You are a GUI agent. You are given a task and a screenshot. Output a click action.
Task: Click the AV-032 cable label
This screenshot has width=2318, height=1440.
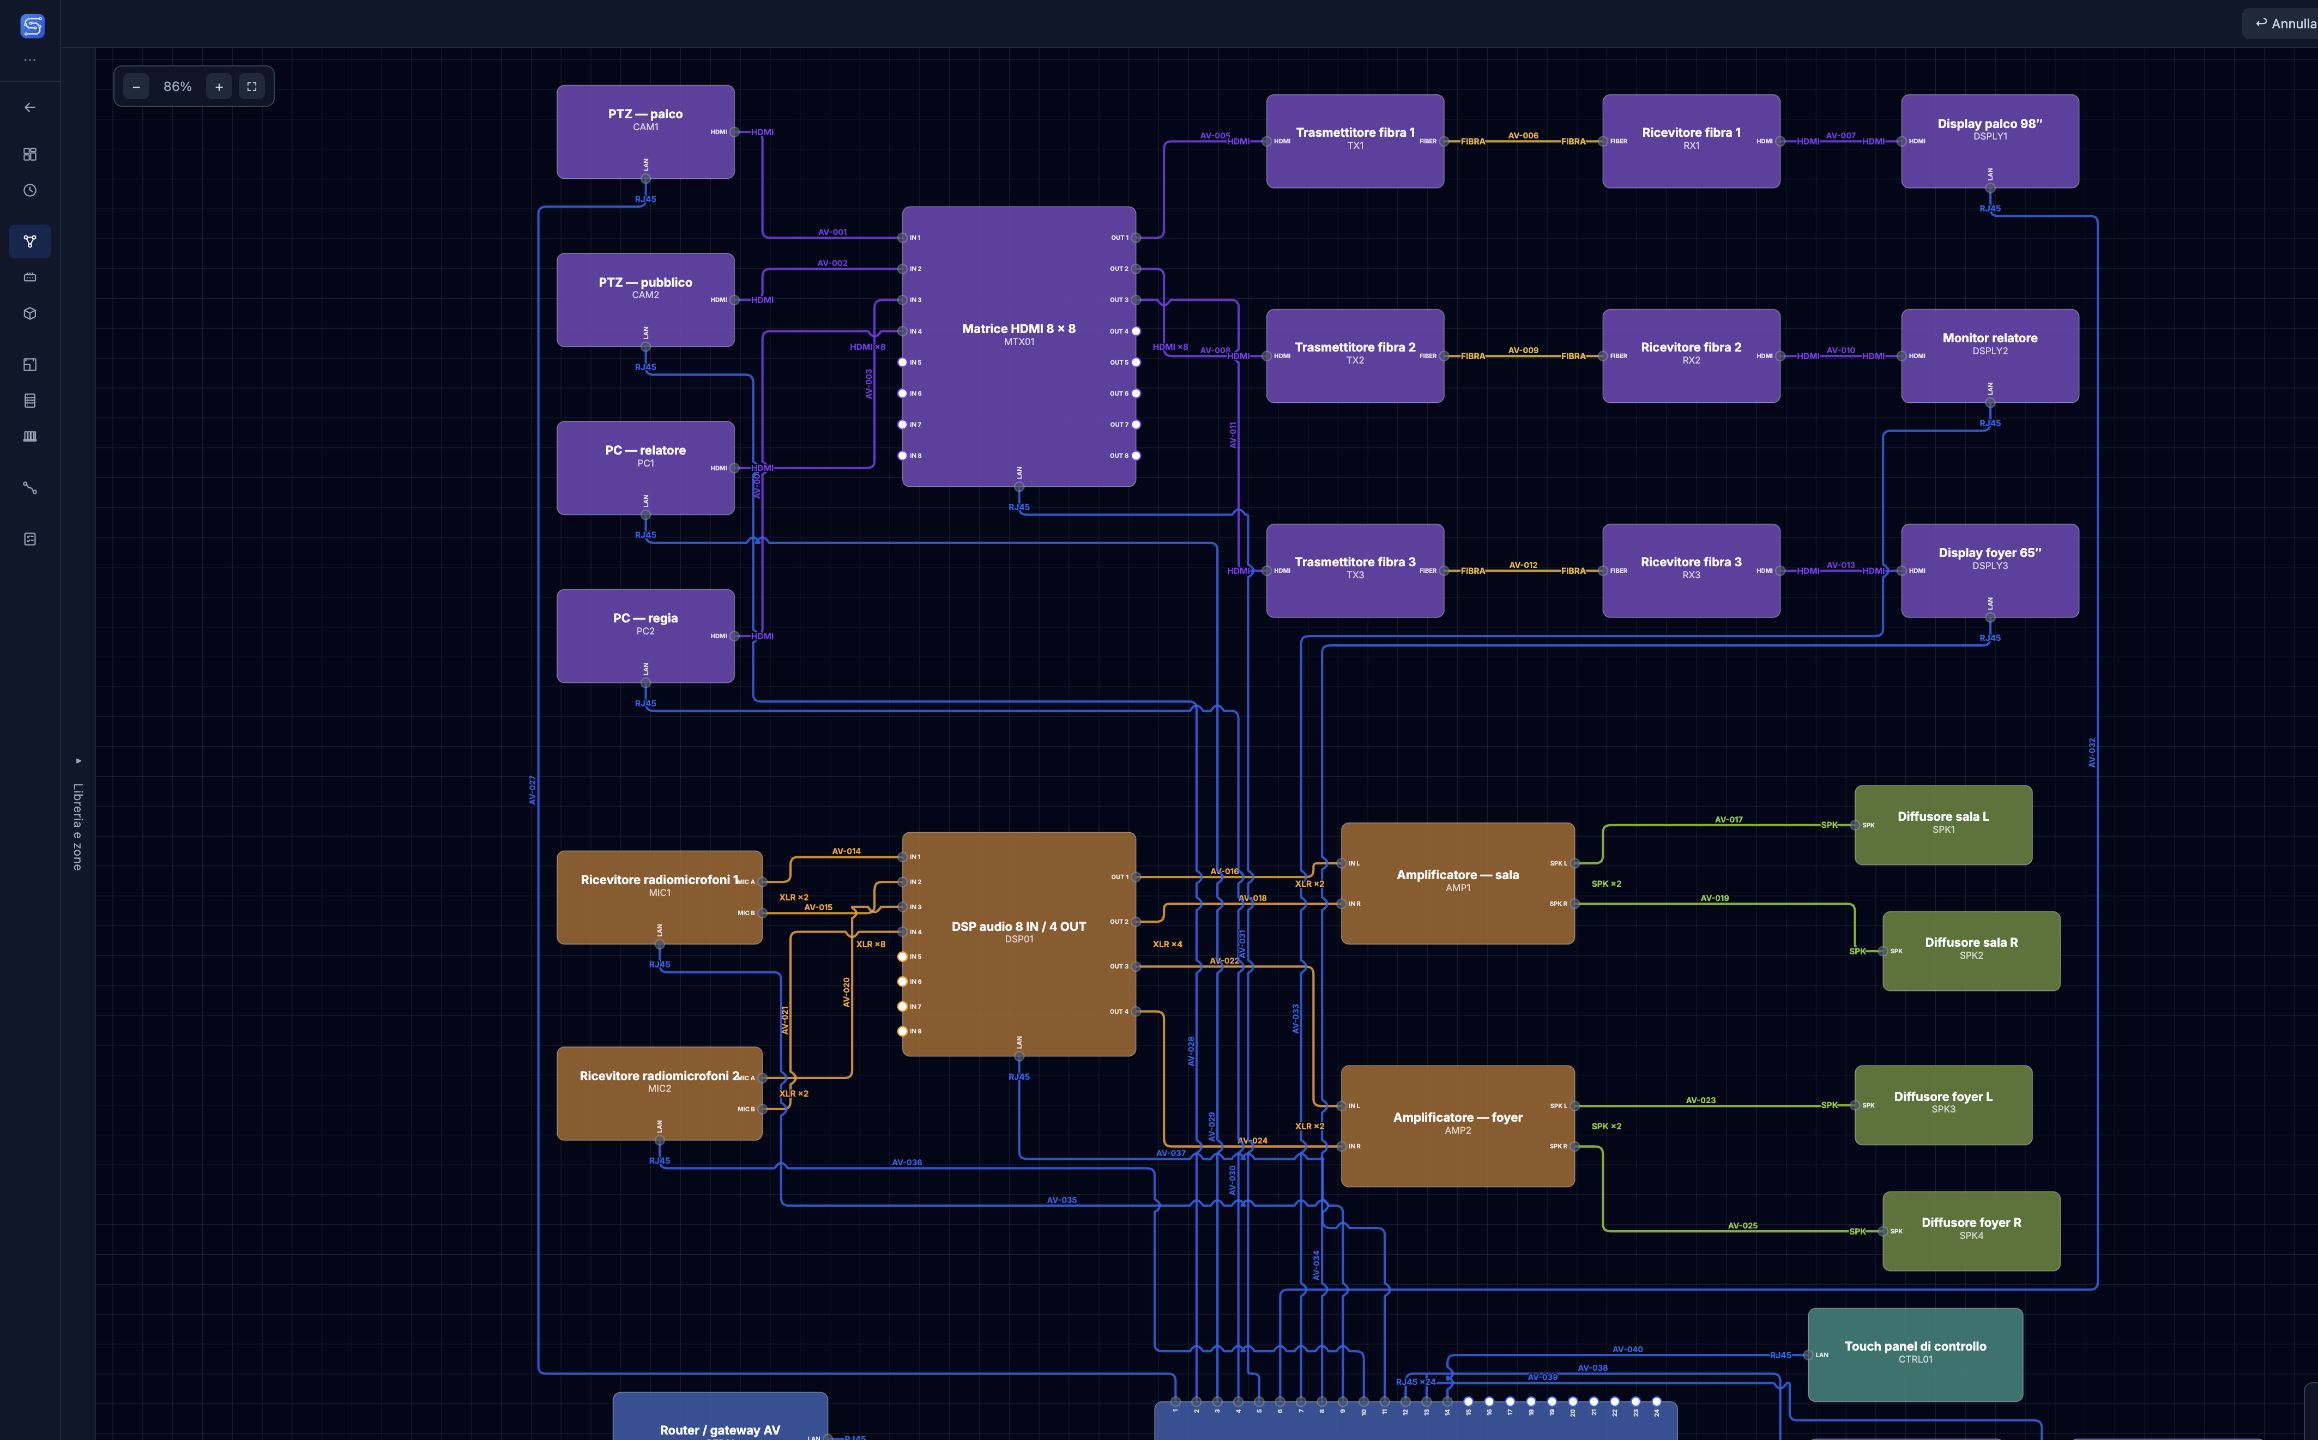[2092, 752]
